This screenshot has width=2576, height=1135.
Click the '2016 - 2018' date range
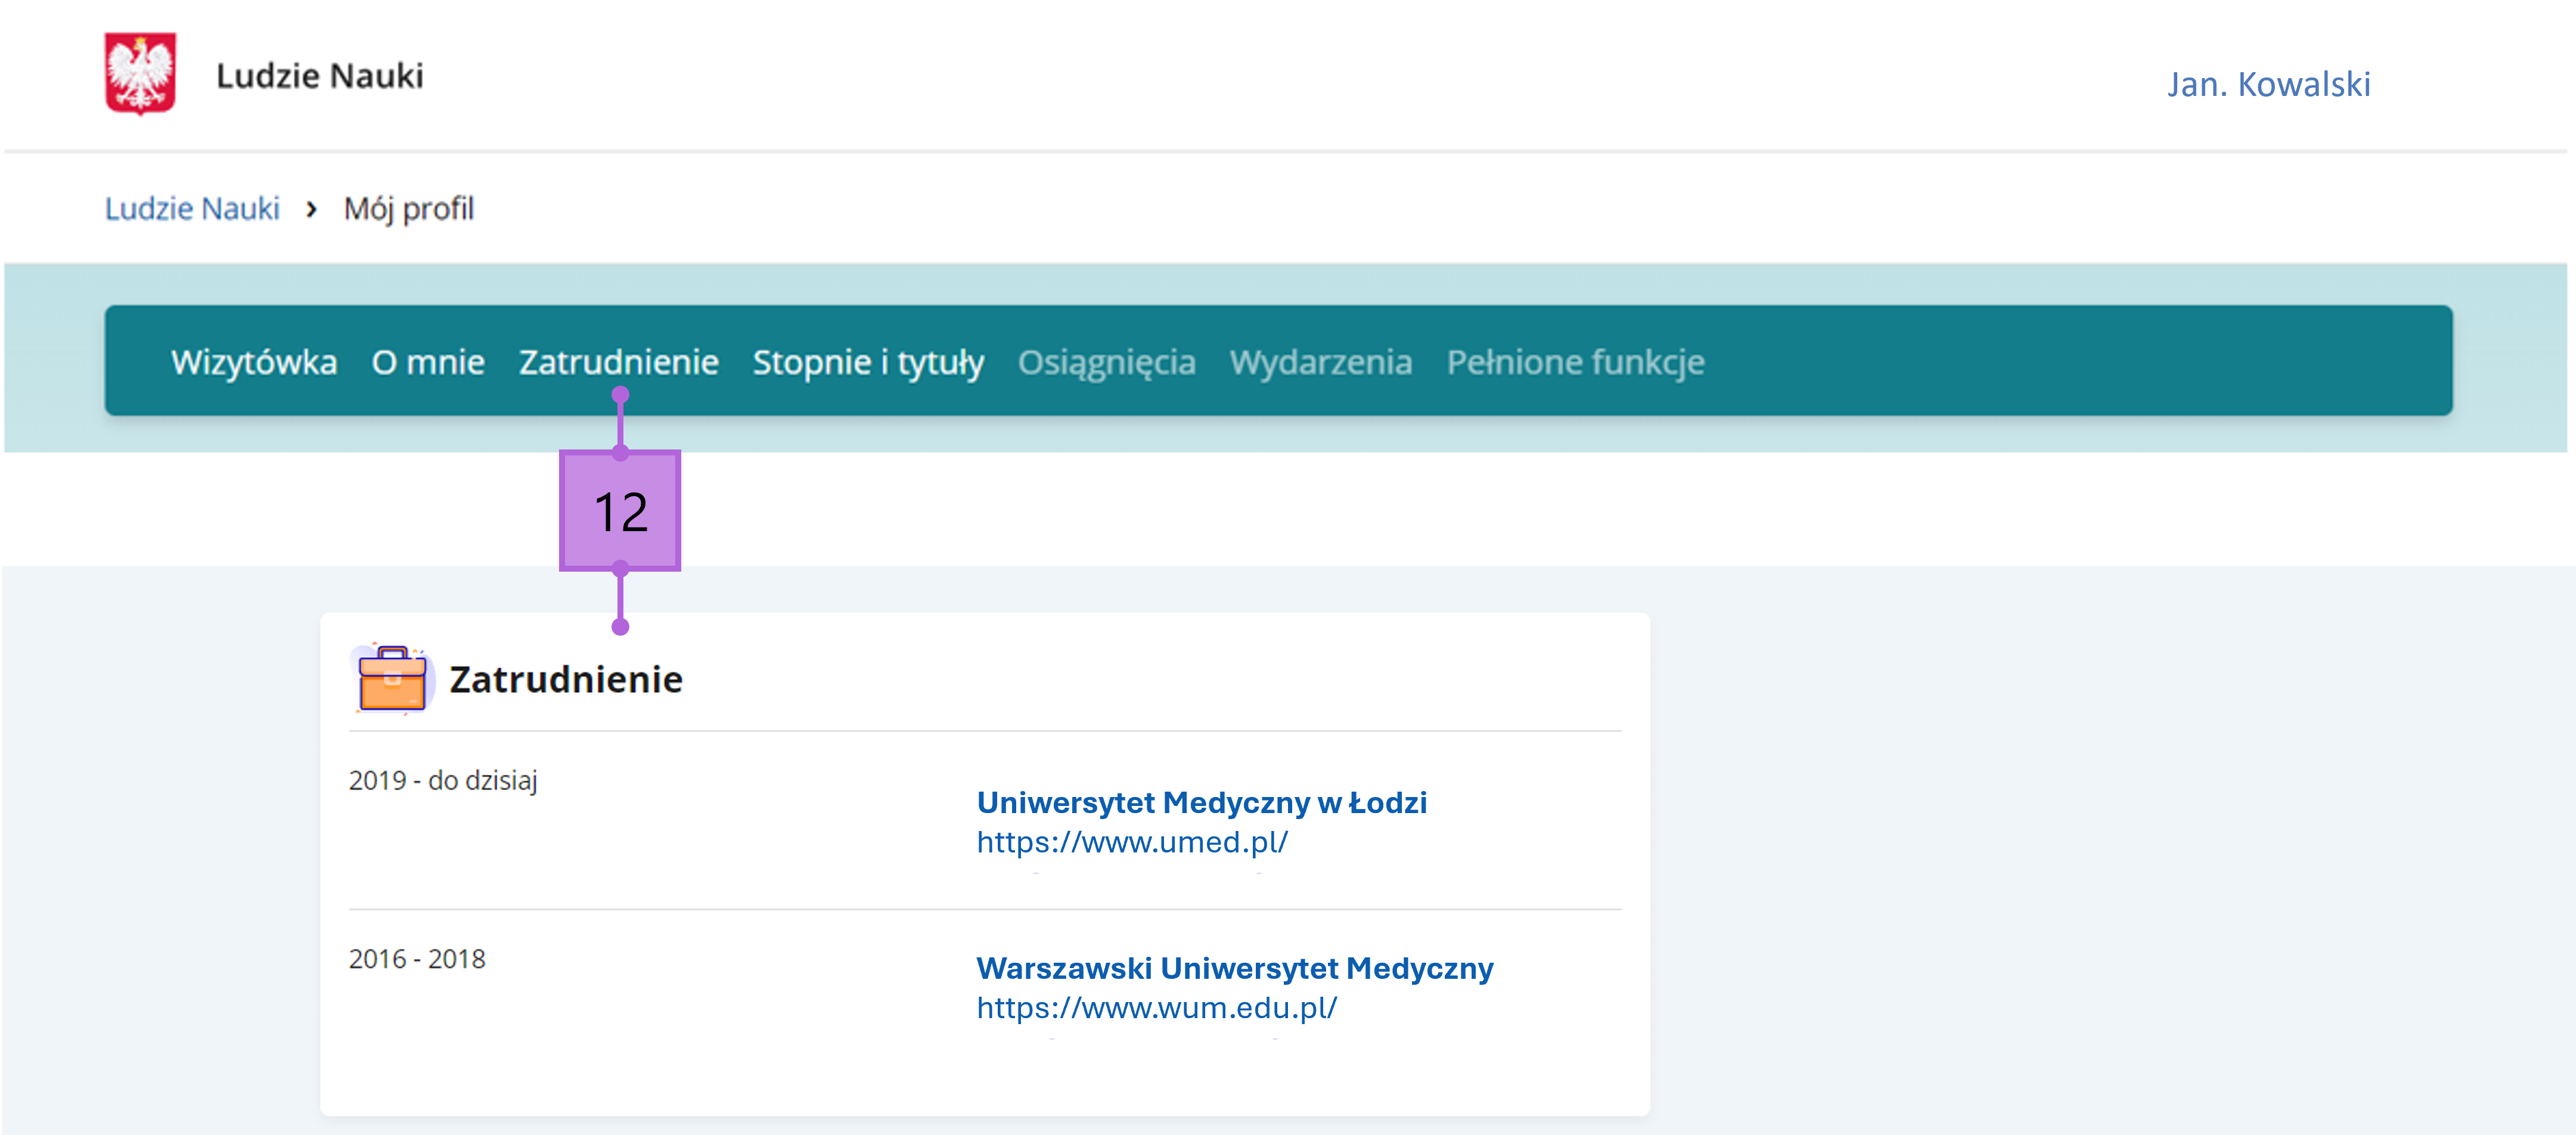(x=416, y=958)
